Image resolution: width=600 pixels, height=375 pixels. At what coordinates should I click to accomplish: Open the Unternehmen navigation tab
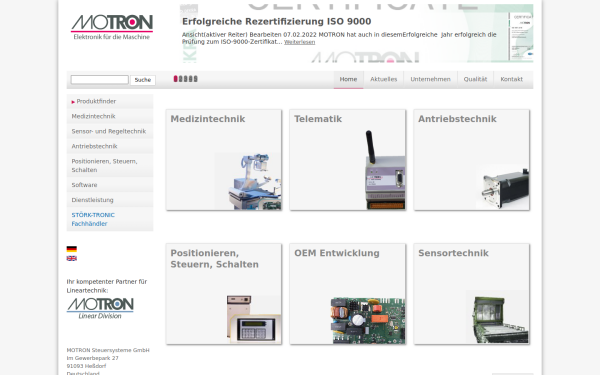[x=430, y=79]
